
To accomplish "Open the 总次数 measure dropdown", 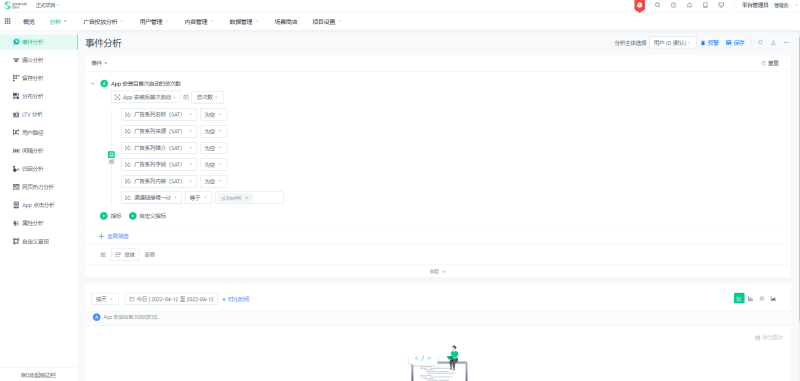I will pos(207,97).
